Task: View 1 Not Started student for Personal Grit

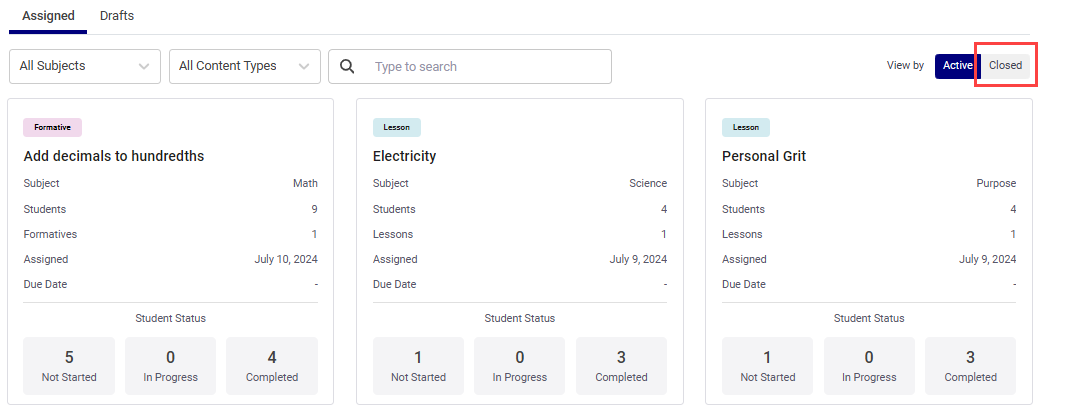Action: [767, 365]
